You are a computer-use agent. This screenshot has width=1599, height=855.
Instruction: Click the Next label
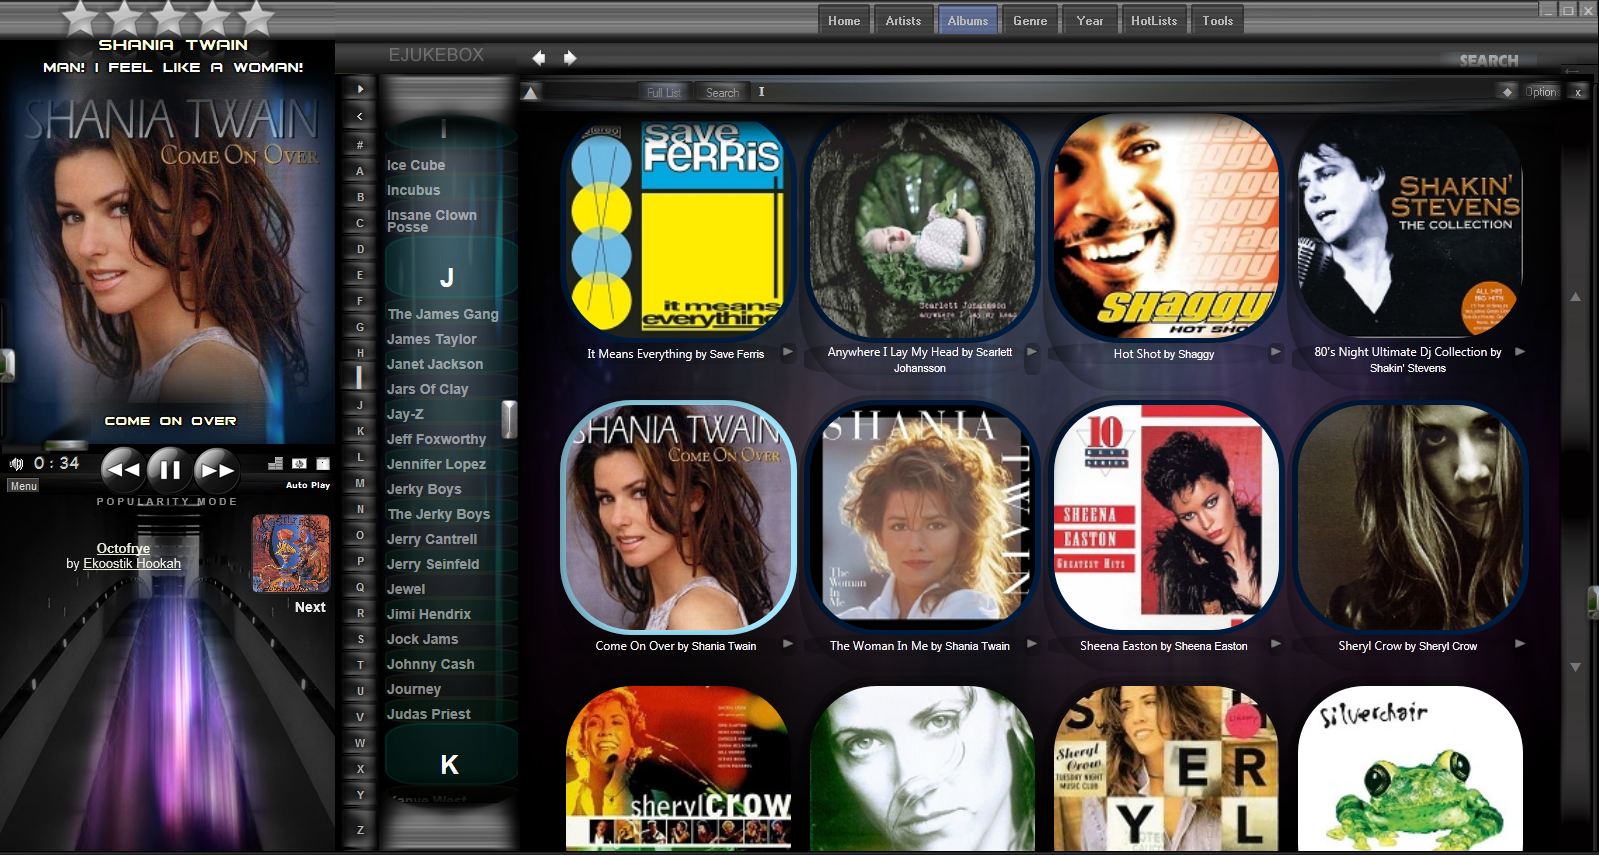pos(310,607)
